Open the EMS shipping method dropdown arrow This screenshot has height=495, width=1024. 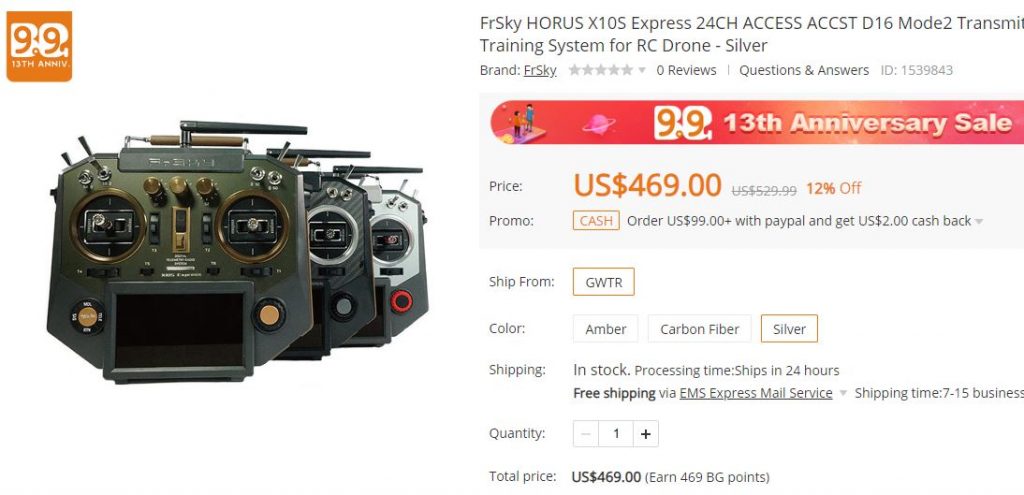pos(842,393)
